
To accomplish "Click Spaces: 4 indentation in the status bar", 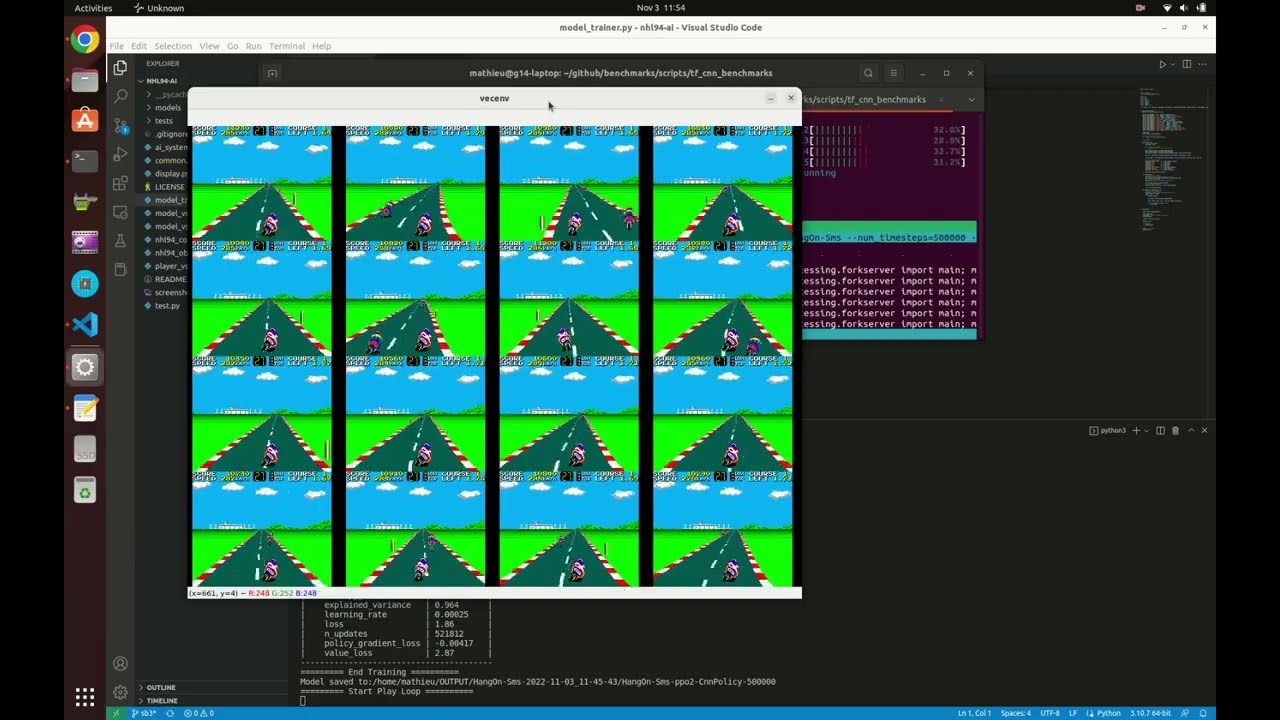I will click(1016, 713).
